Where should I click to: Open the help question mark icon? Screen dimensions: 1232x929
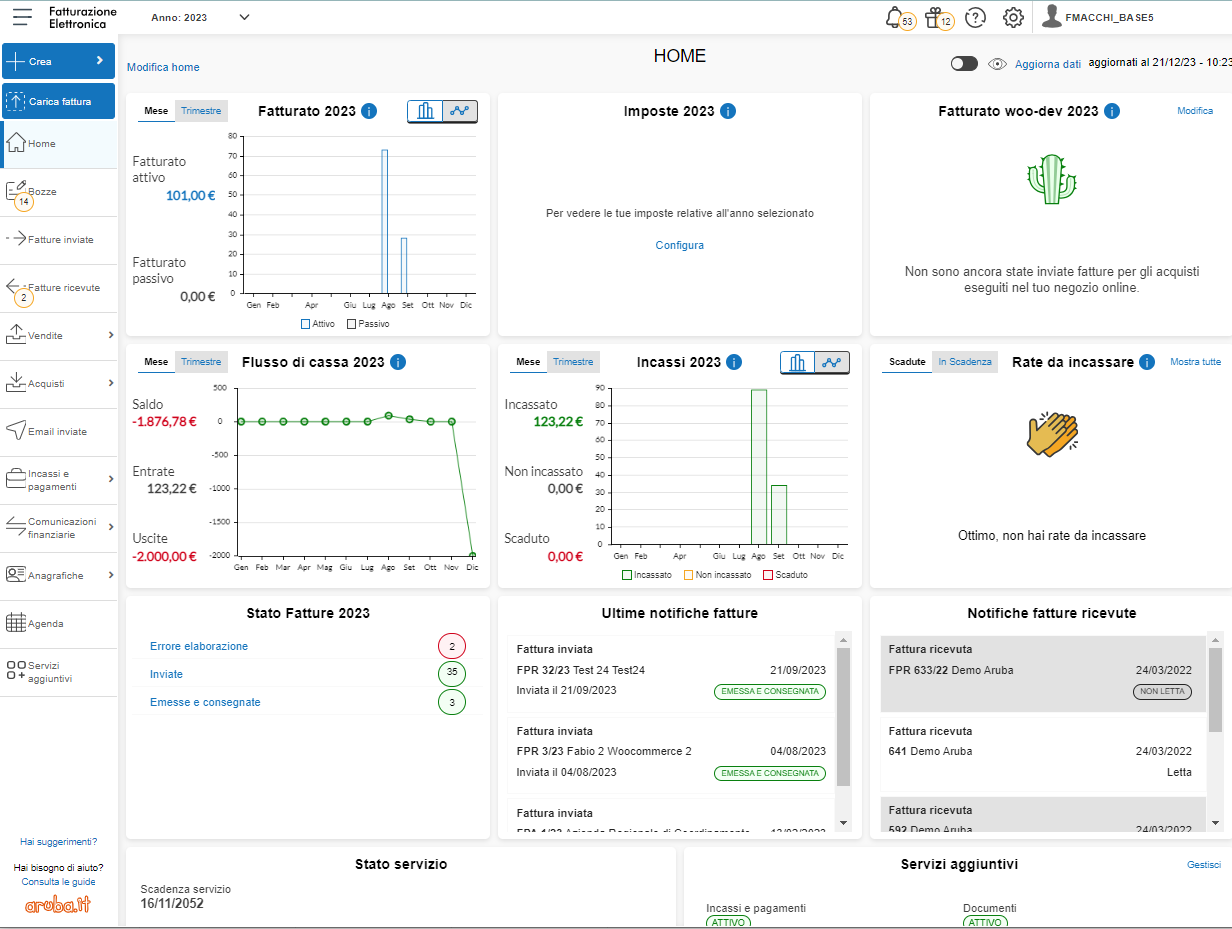[975, 17]
